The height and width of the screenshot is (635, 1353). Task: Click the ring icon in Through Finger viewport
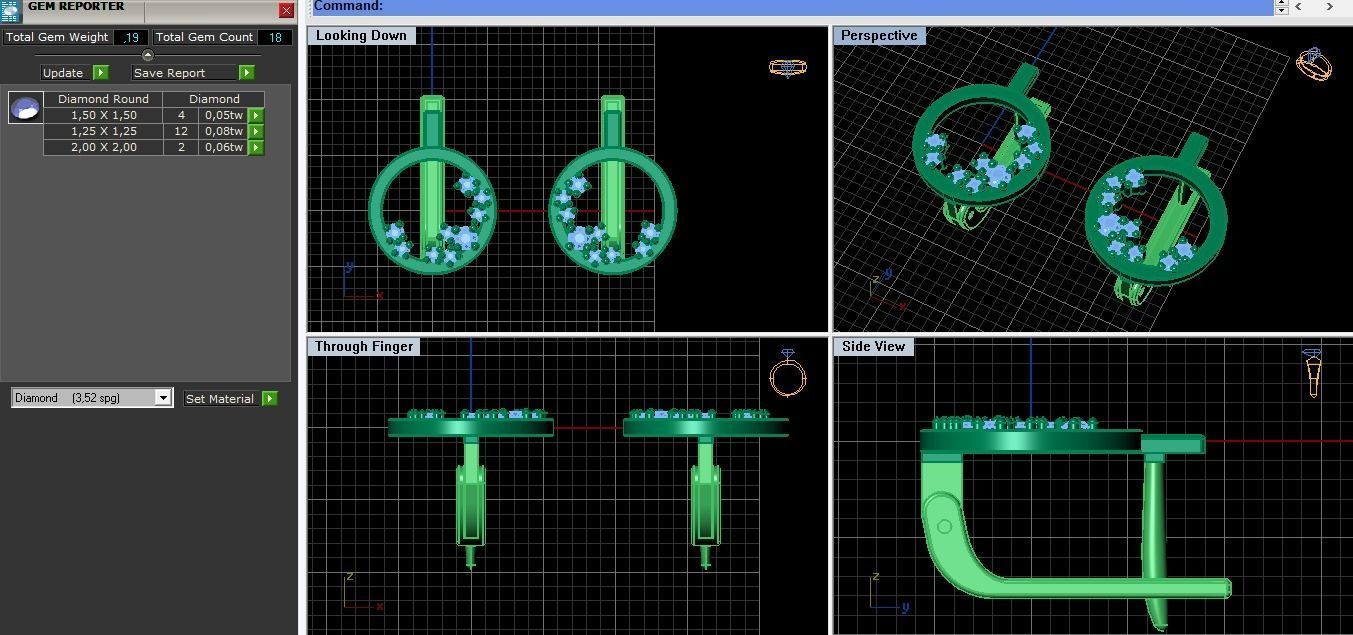788,374
